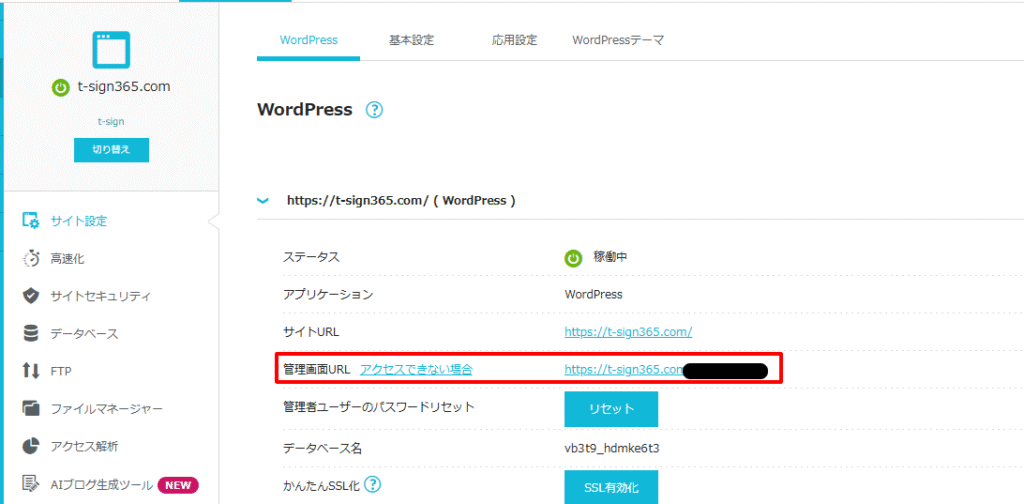
Task: Click the 切り替え button
Action: pyautogui.click(x=111, y=150)
